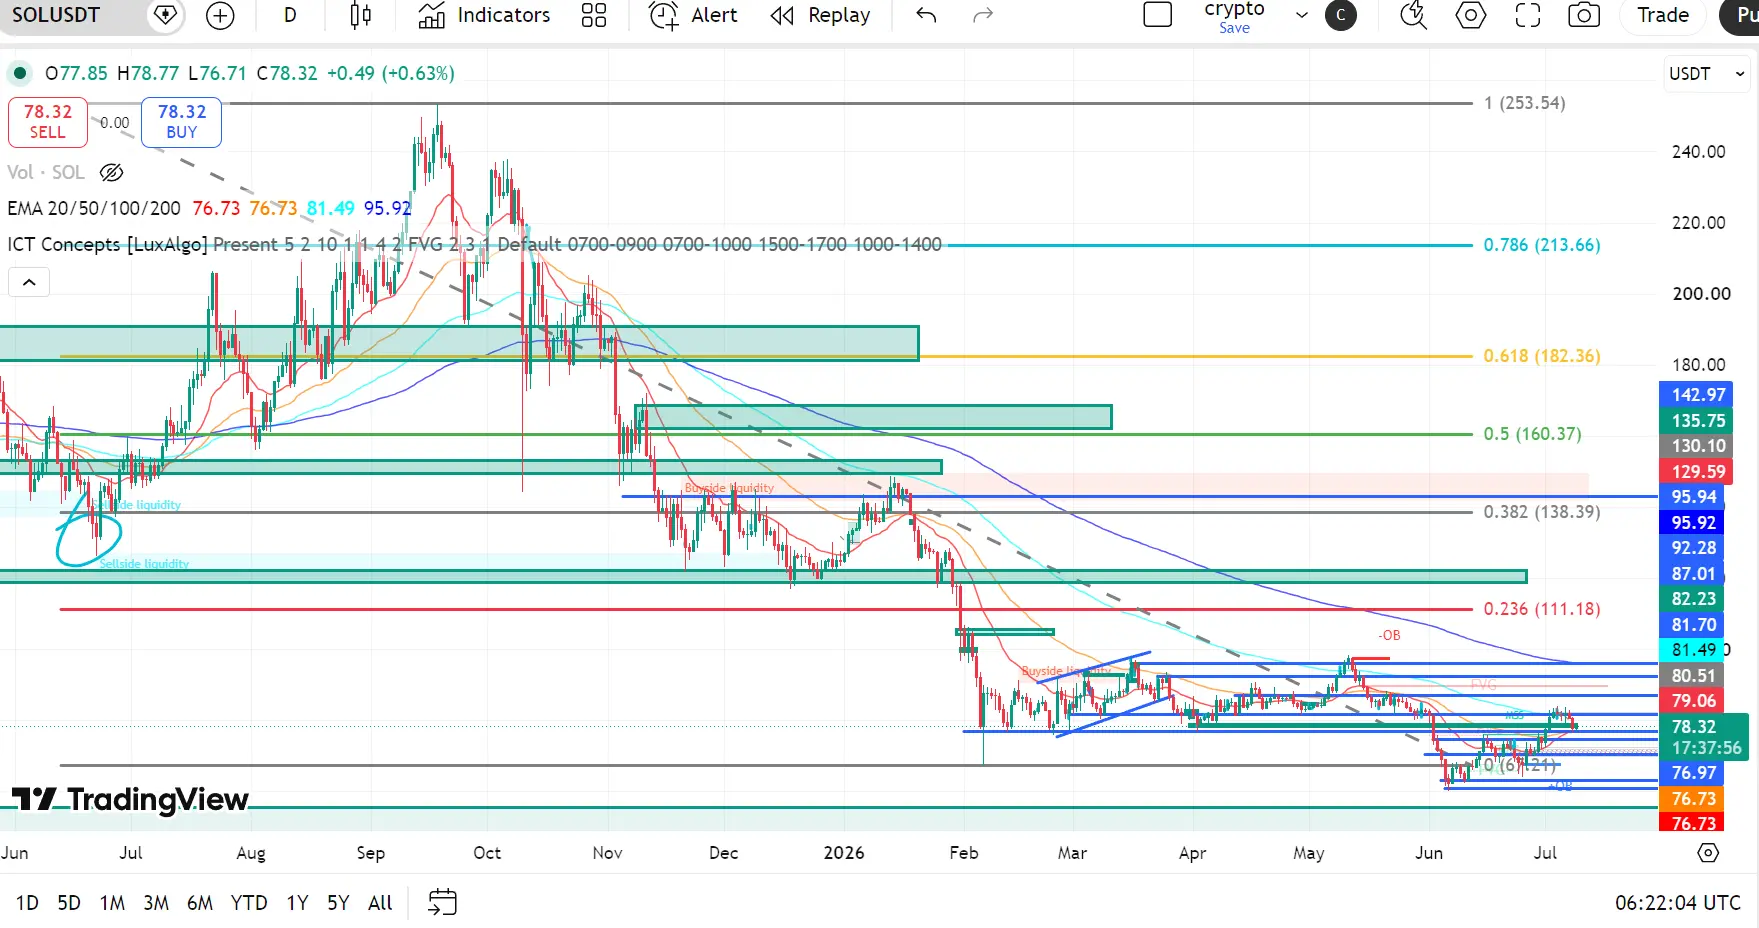Select the 5Y time range

pos(338,903)
